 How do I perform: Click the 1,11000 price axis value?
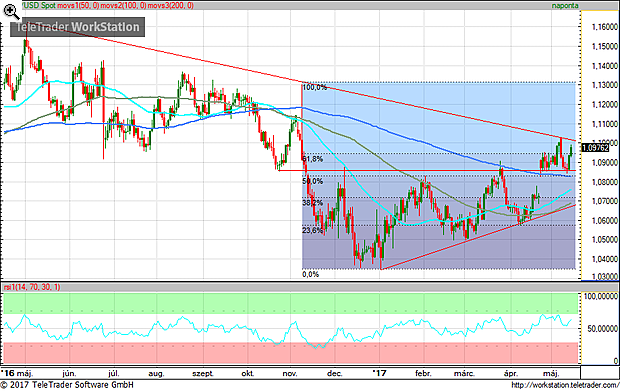(605, 124)
